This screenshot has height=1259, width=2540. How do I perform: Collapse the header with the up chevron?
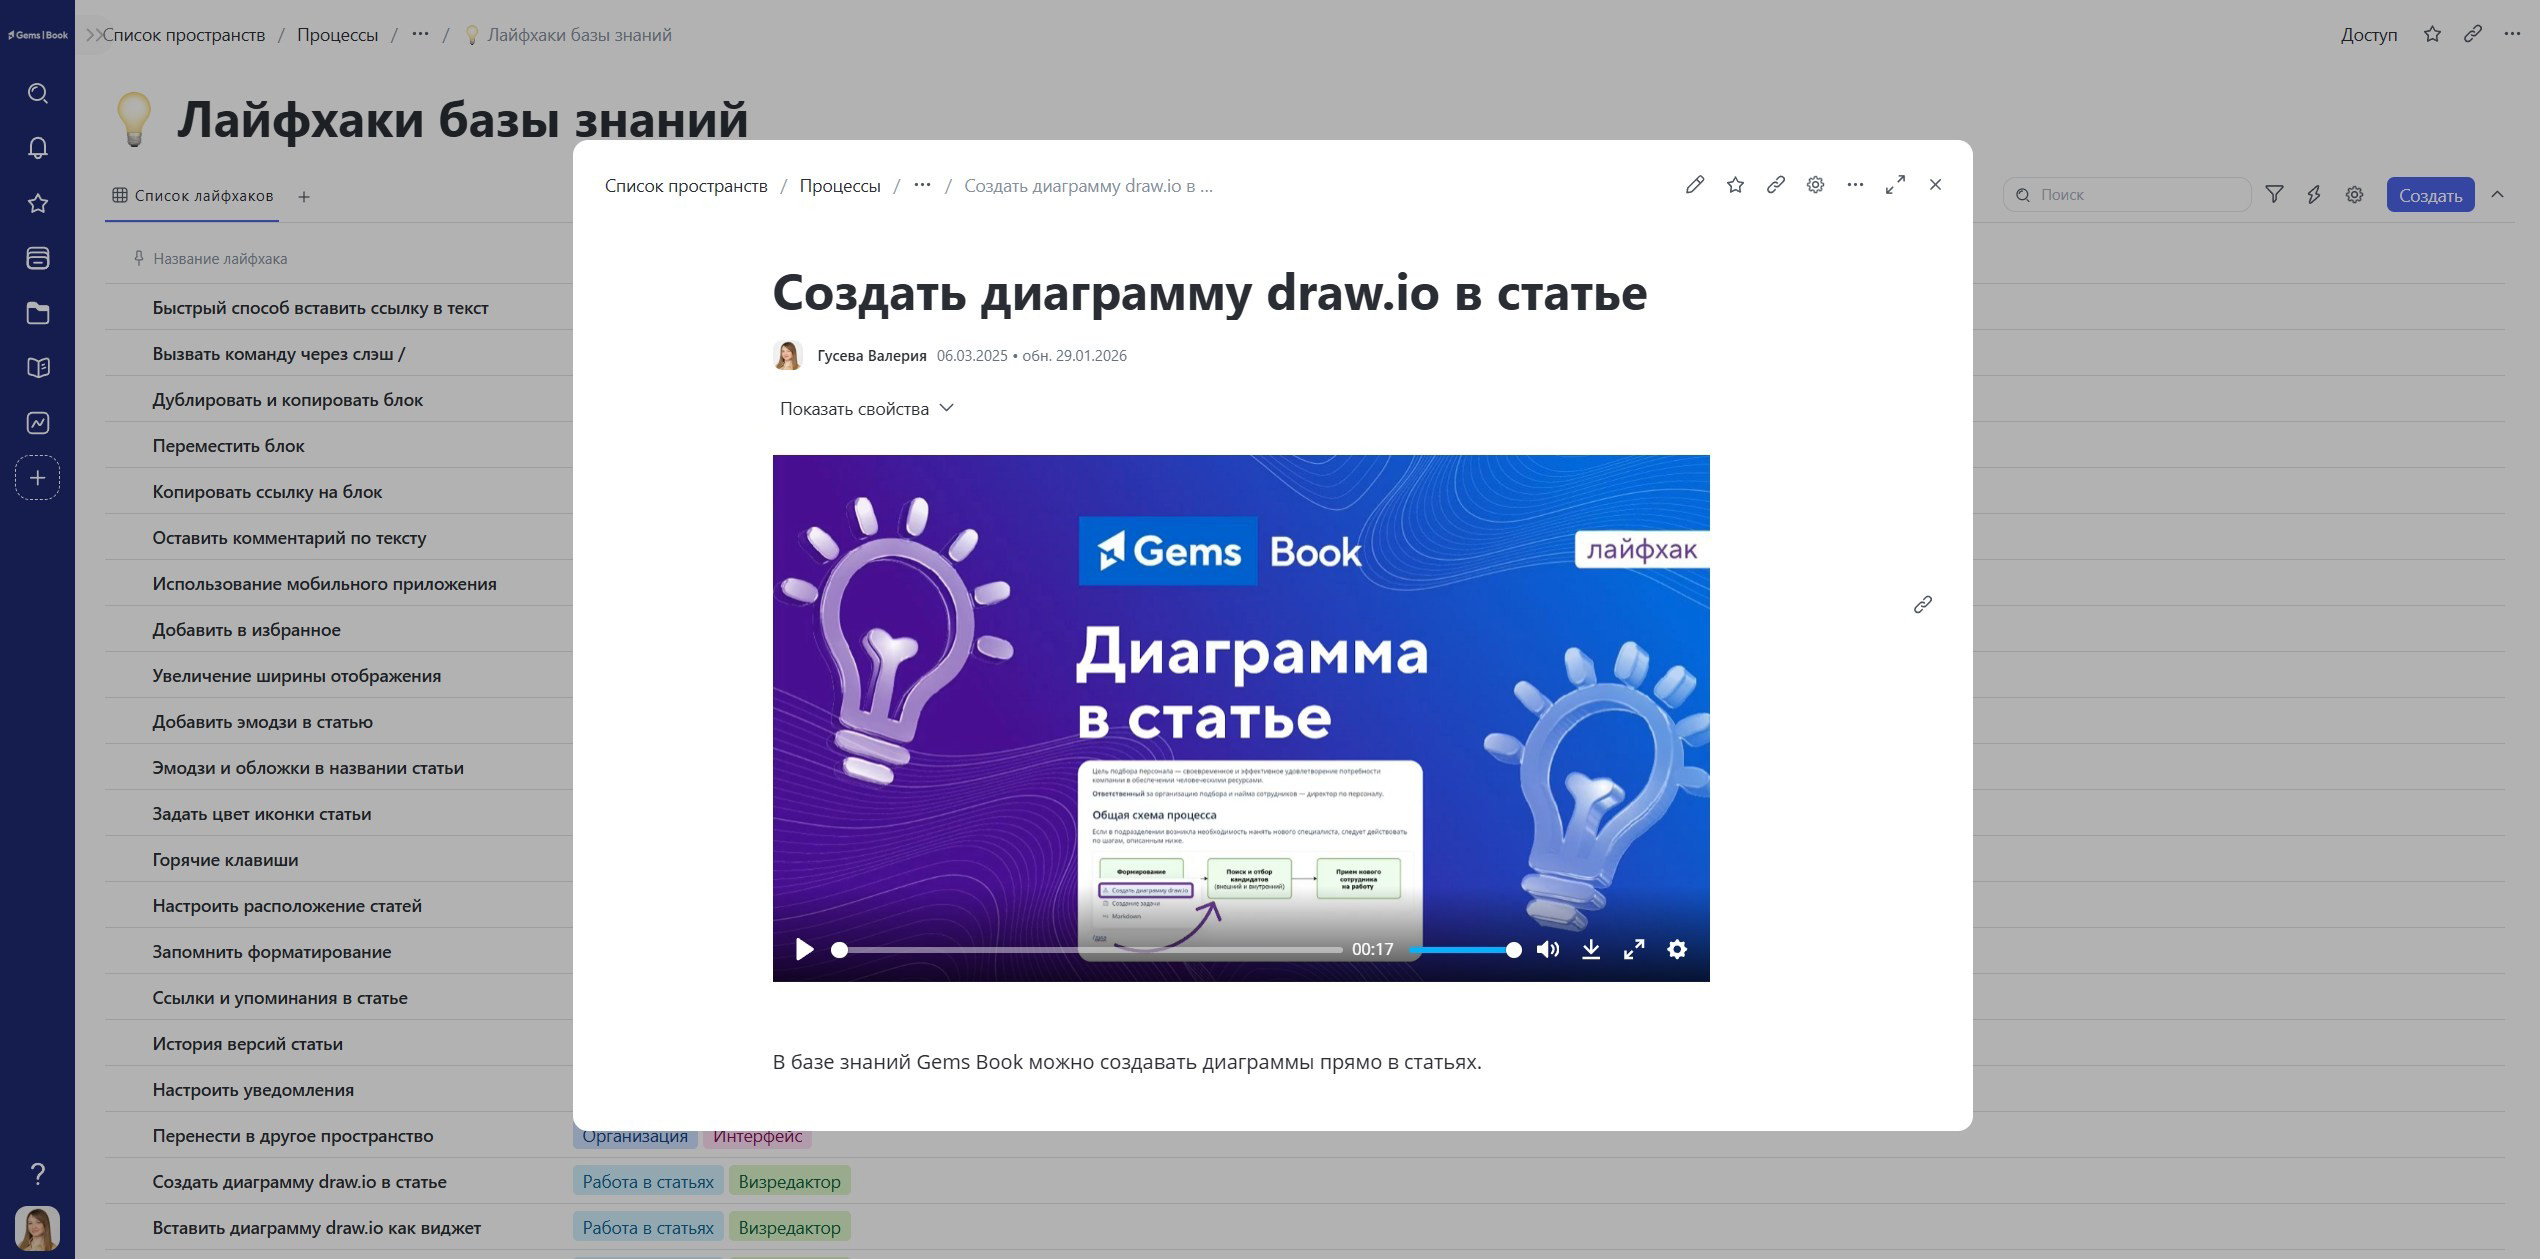pos(2497,195)
